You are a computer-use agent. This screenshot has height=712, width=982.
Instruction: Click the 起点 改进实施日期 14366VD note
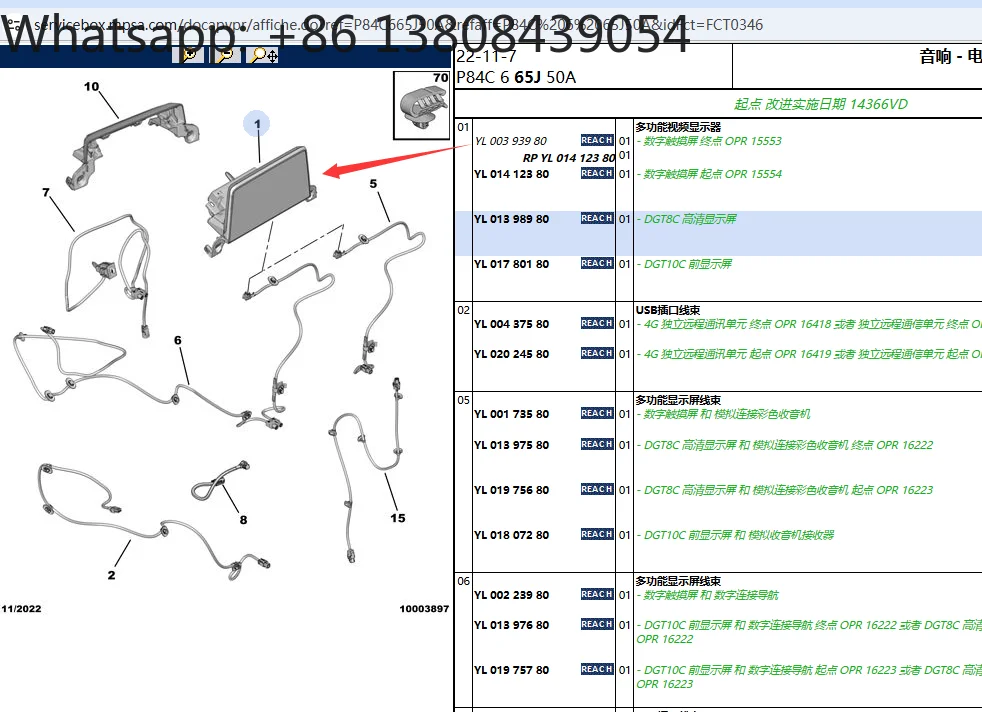pos(820,104)
